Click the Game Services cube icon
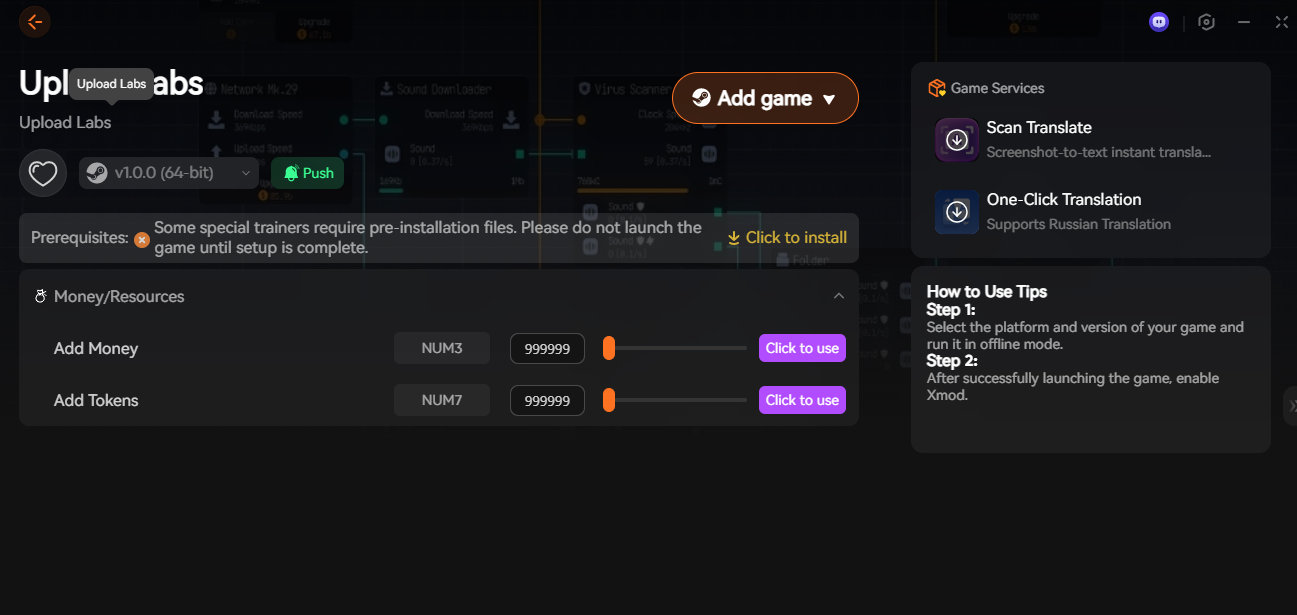 pos(937,88)
